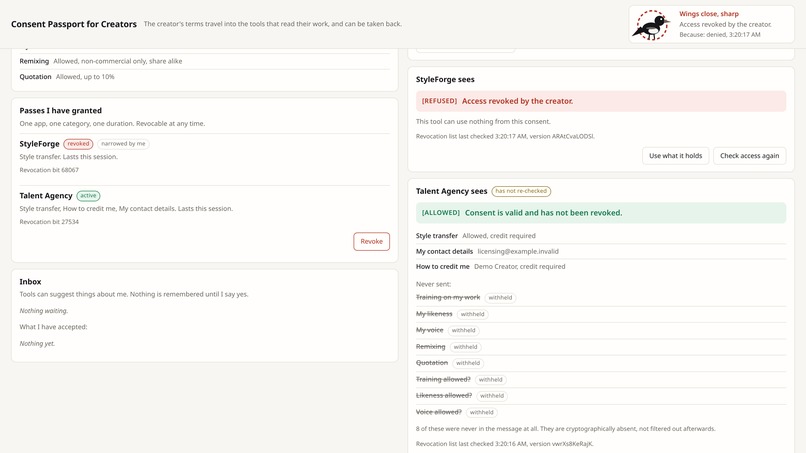
Task: Click This tool can use nothing text
Action: pyautogui.click(x=483, y=122)
